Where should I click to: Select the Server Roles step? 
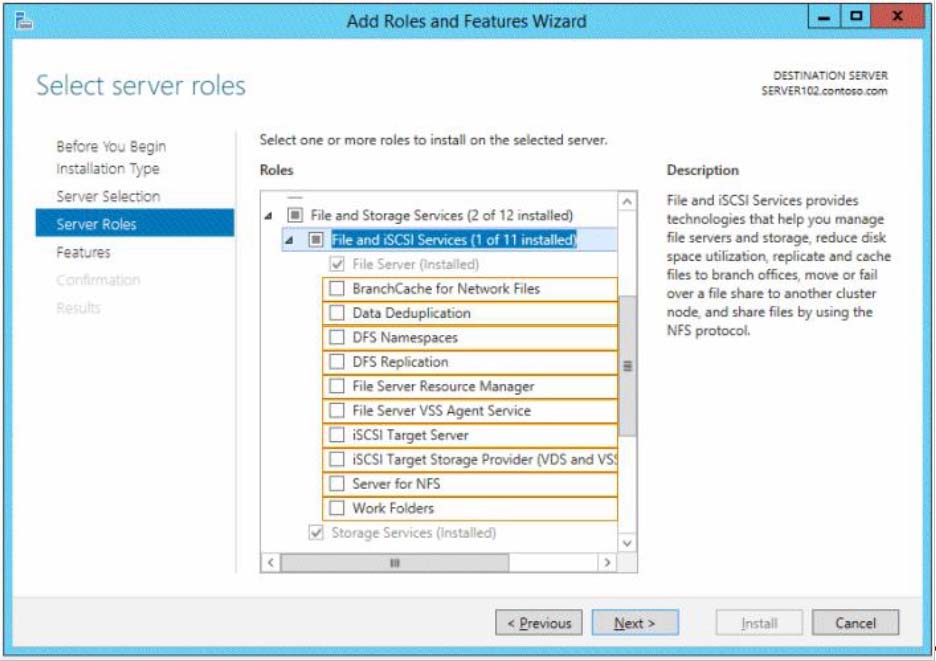[135, 223]
